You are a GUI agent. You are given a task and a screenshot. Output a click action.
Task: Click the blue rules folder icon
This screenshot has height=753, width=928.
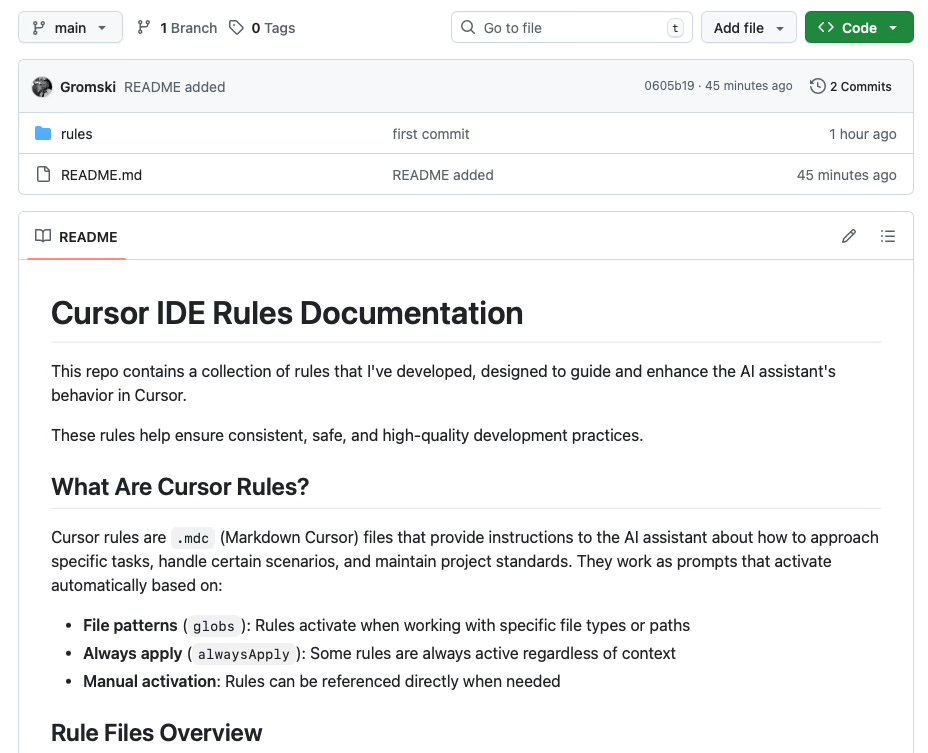coord(43,133)
